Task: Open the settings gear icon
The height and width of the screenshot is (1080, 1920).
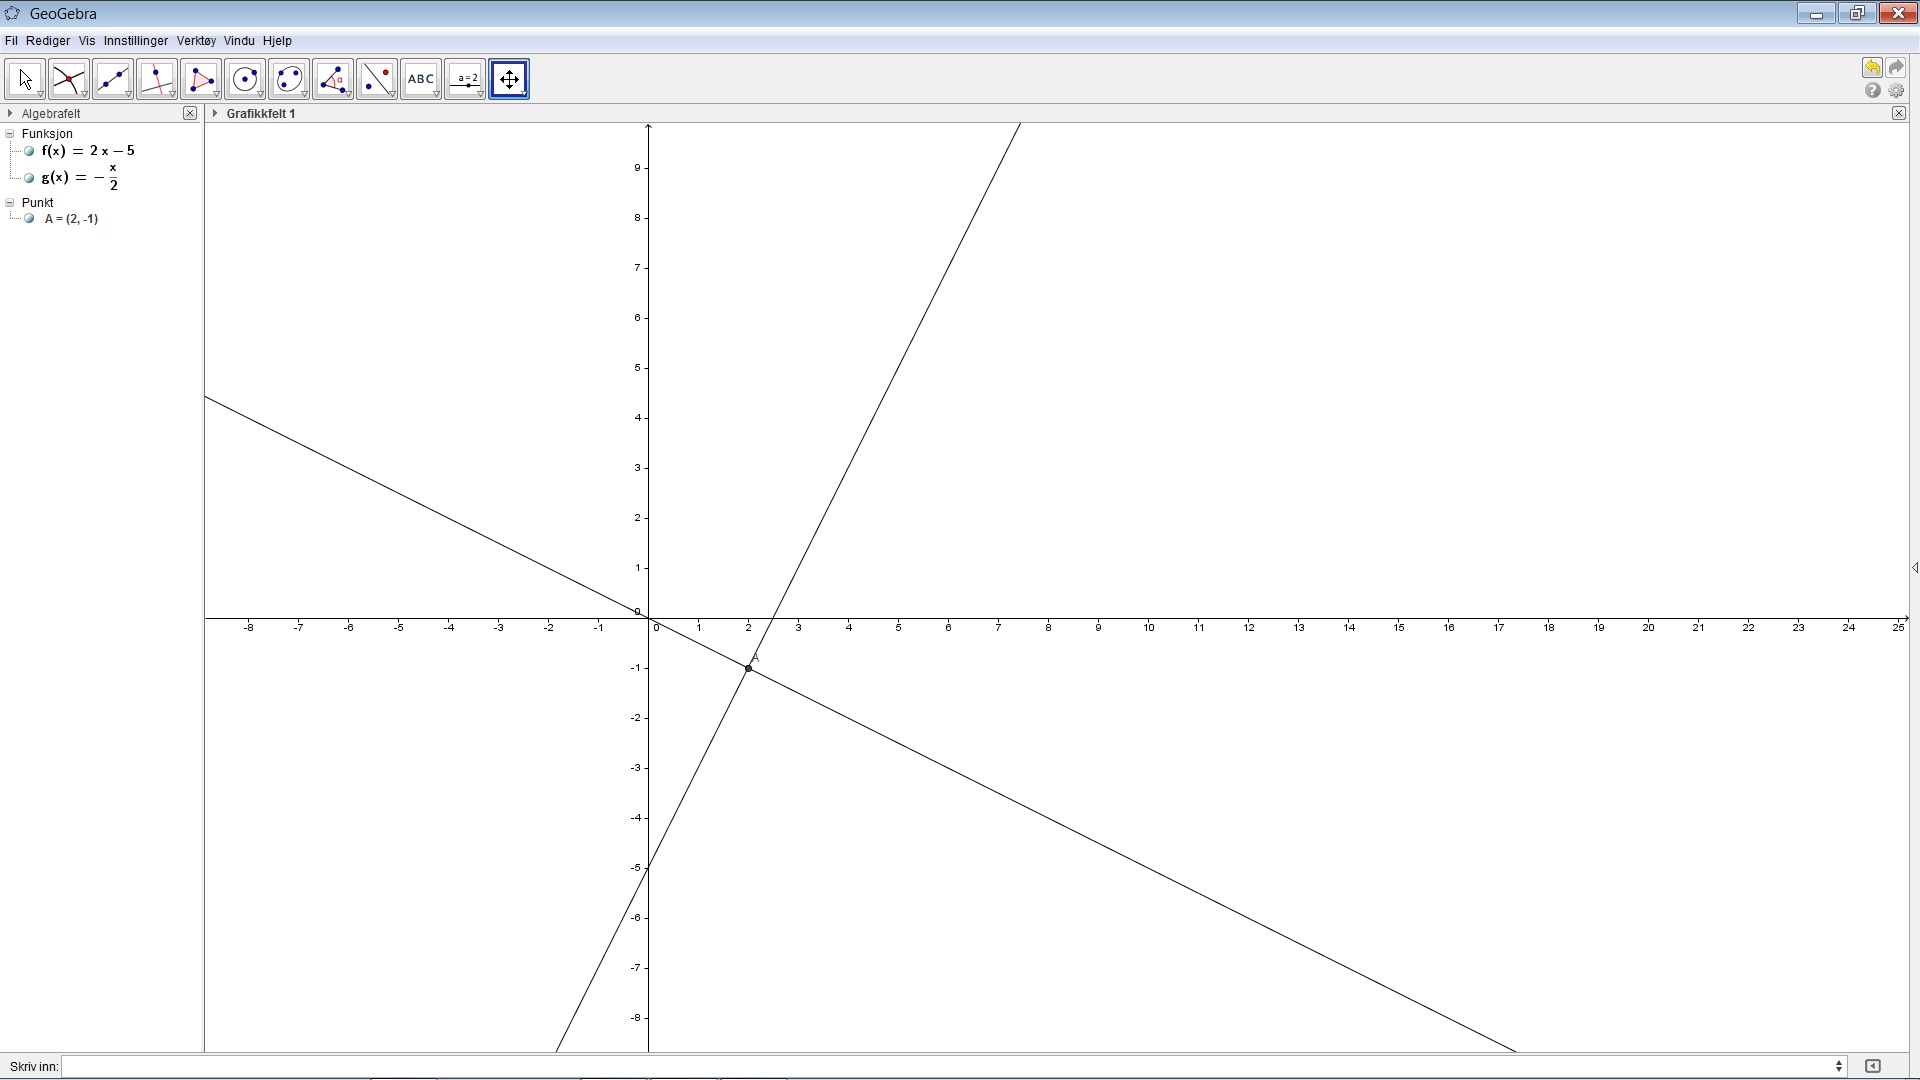Action: tap(1896, 90)
